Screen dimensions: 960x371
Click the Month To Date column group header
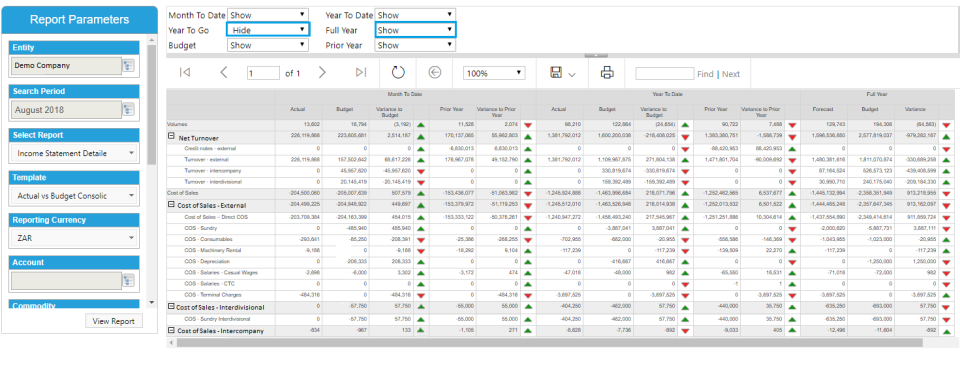point(405,94)
